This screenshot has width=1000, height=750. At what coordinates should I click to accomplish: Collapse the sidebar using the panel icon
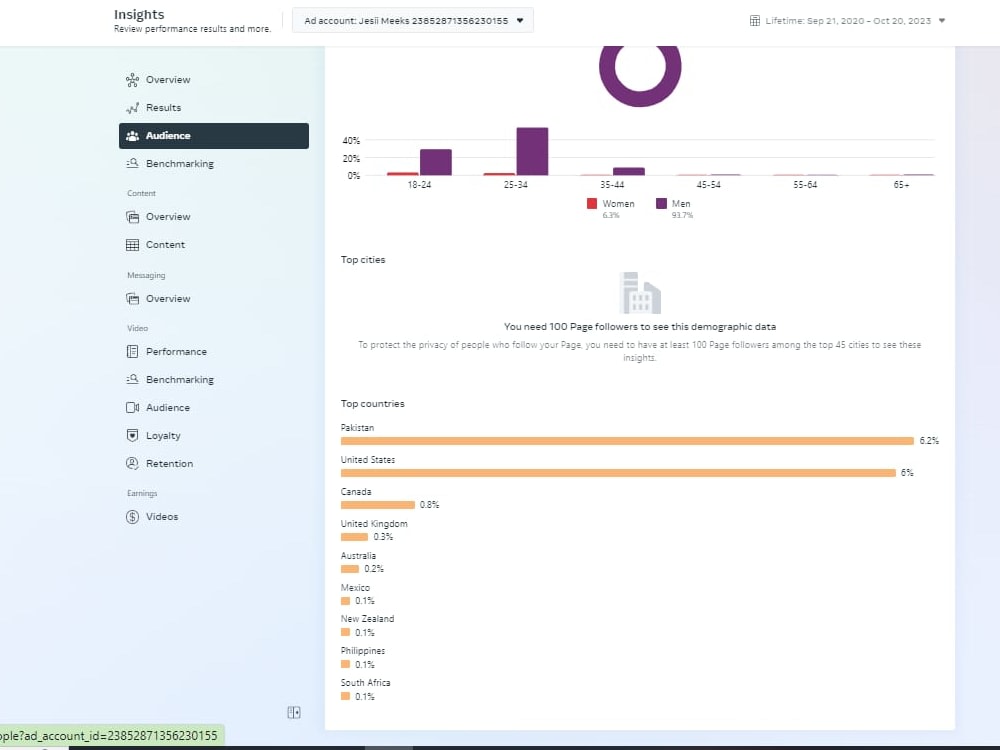(293, 712)
